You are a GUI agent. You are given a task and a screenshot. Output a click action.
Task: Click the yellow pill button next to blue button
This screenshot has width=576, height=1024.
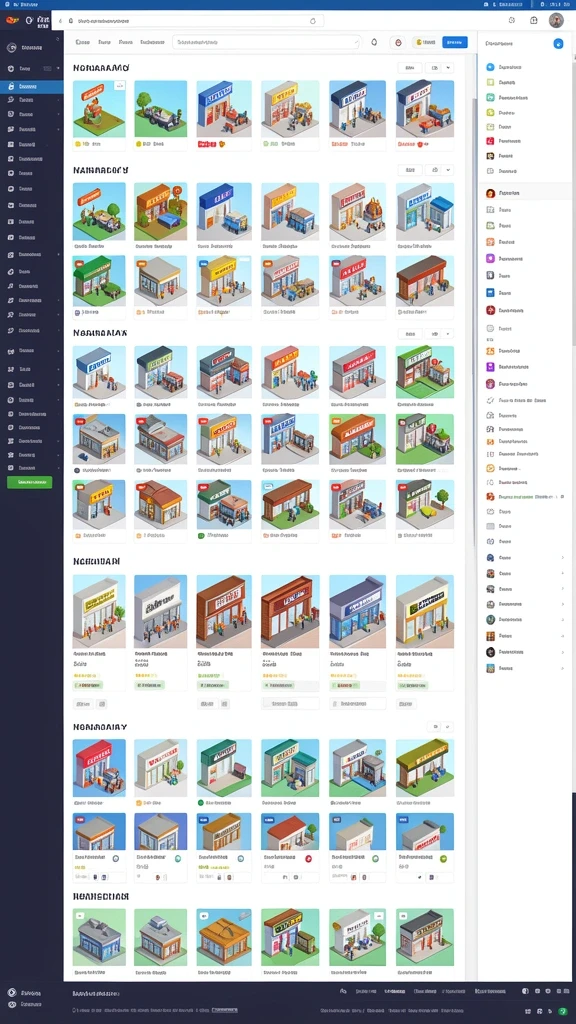pyautogui.click(x=424, y=42)
